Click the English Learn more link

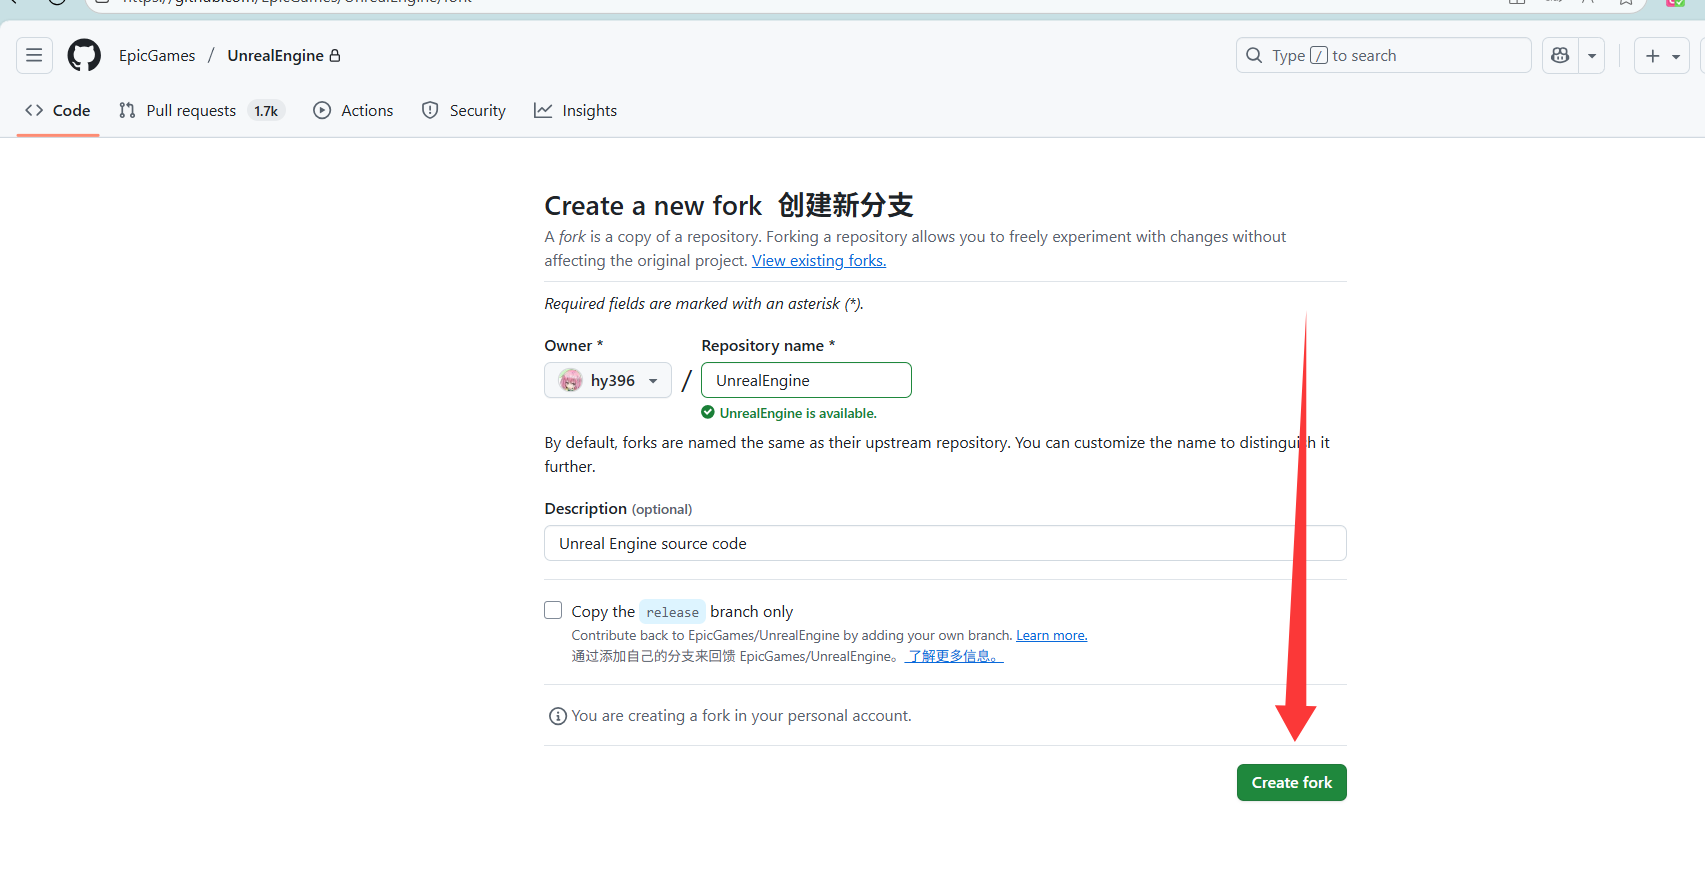tap(1052, 636)
